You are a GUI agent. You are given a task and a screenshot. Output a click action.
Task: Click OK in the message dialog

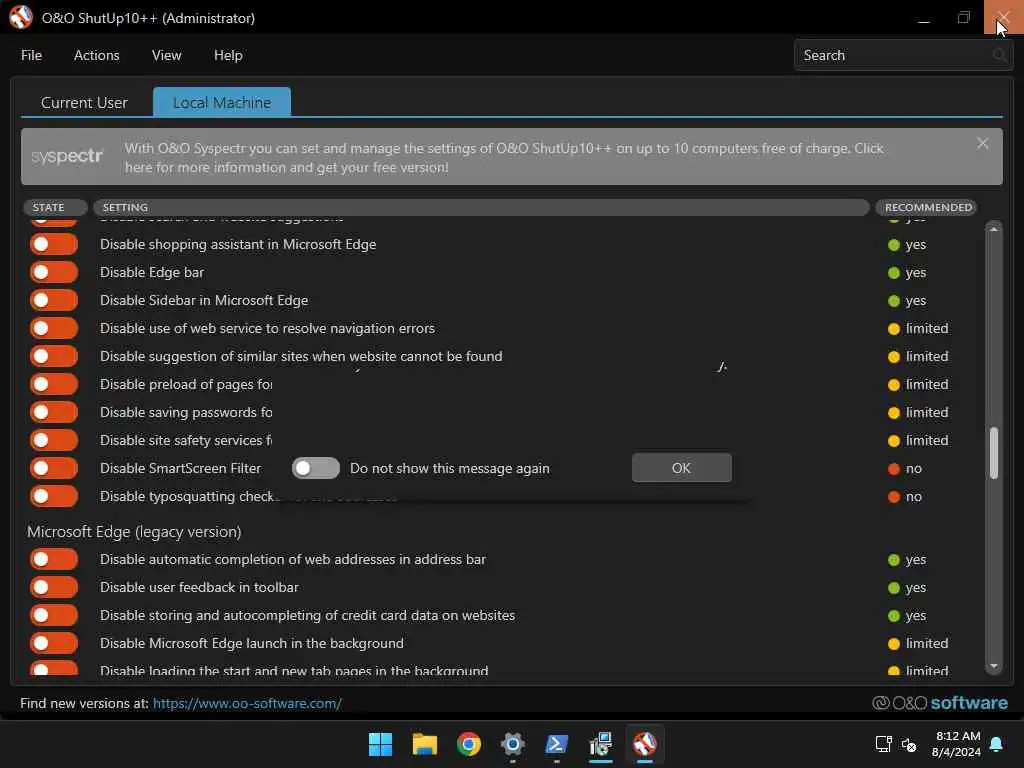(x=681, y=468)
